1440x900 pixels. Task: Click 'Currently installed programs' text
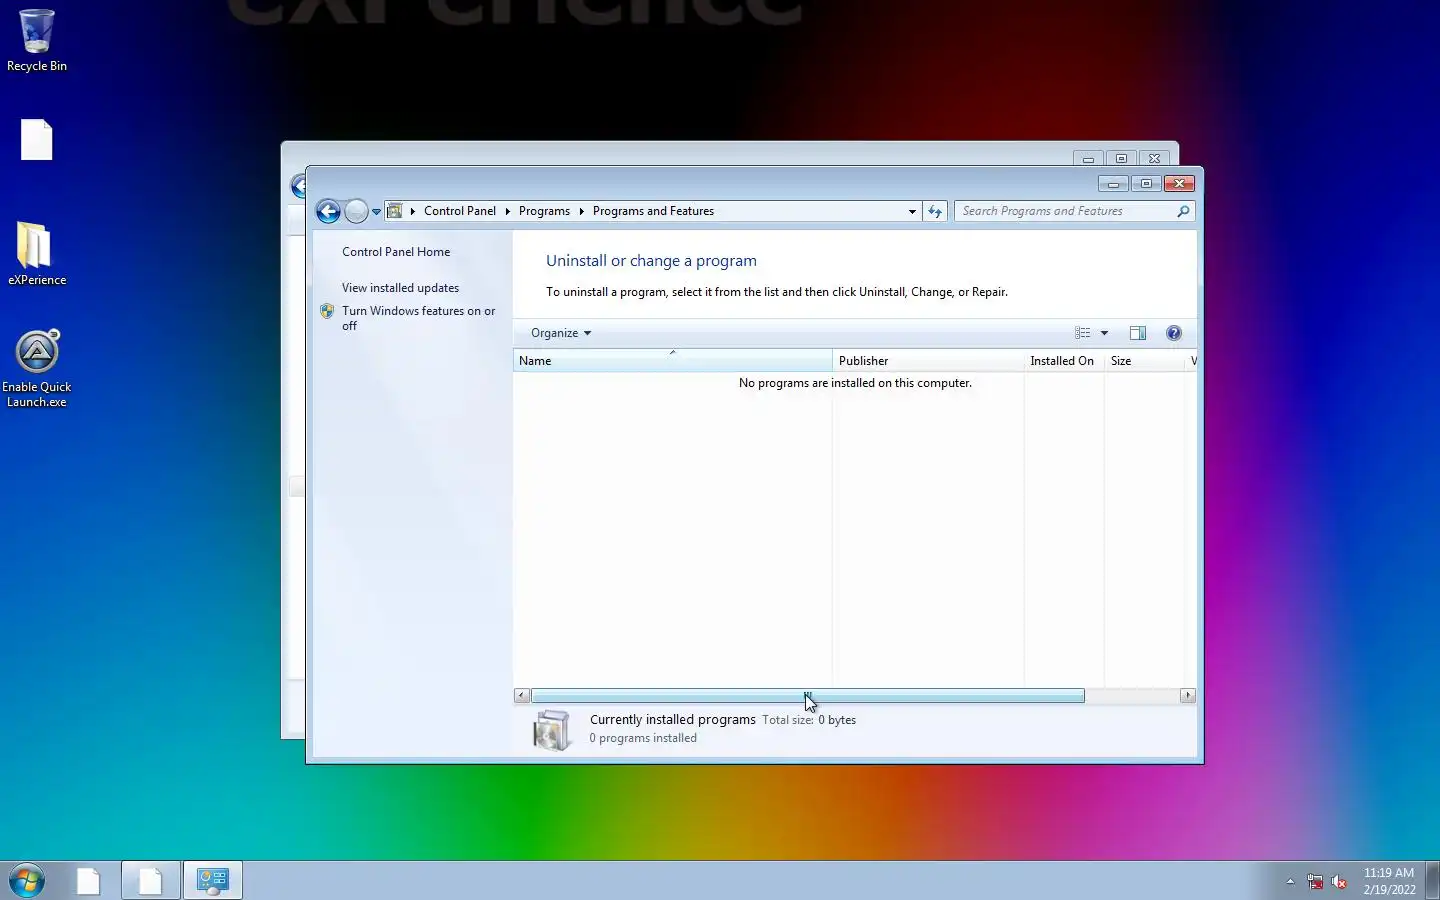(x=673, y=720)
